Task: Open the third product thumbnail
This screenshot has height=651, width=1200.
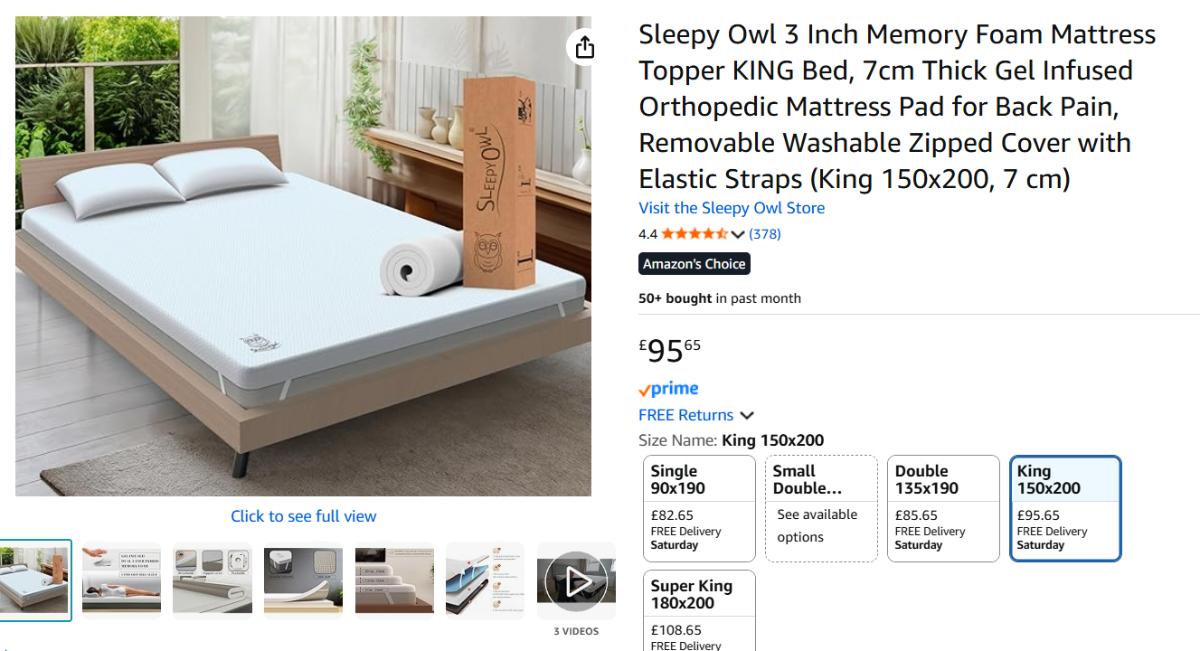Action: point(212,580)
